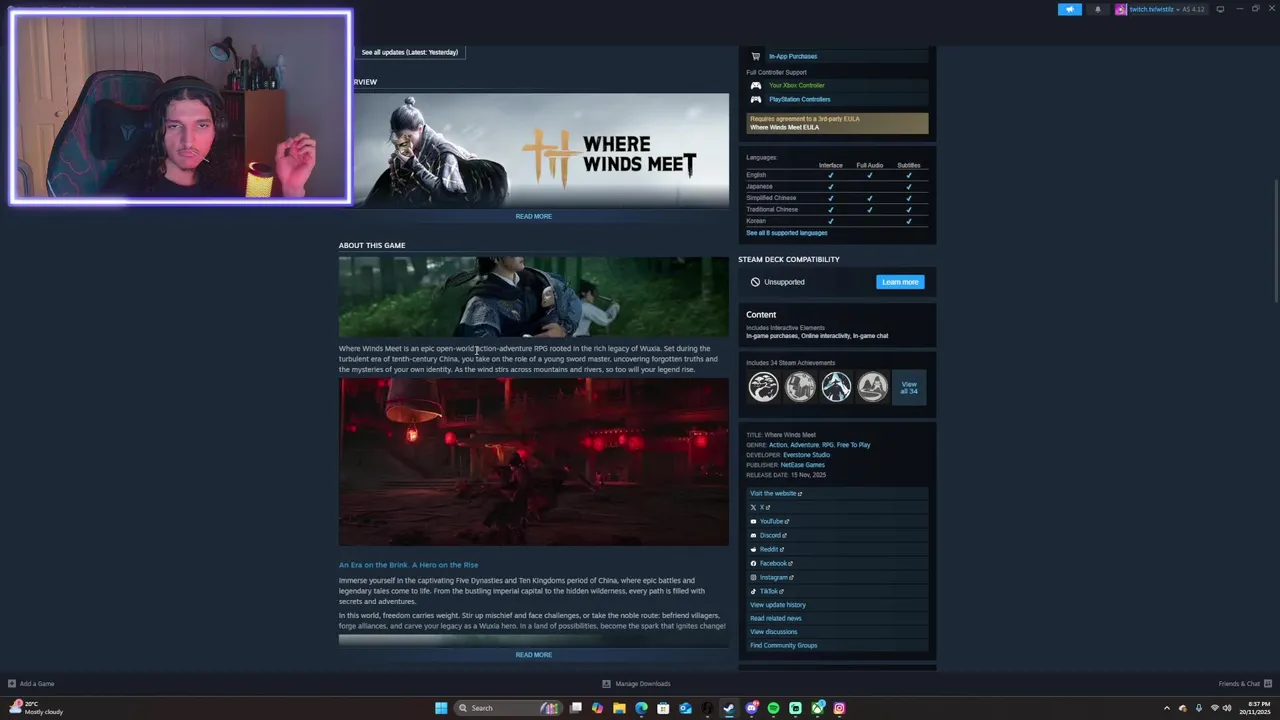Image resolution: width=1280 pixels, height=720 pixels.
Task: Click the Big Picture mode monitor icon
Action: pyautogui.click(x=1220, y=9)
